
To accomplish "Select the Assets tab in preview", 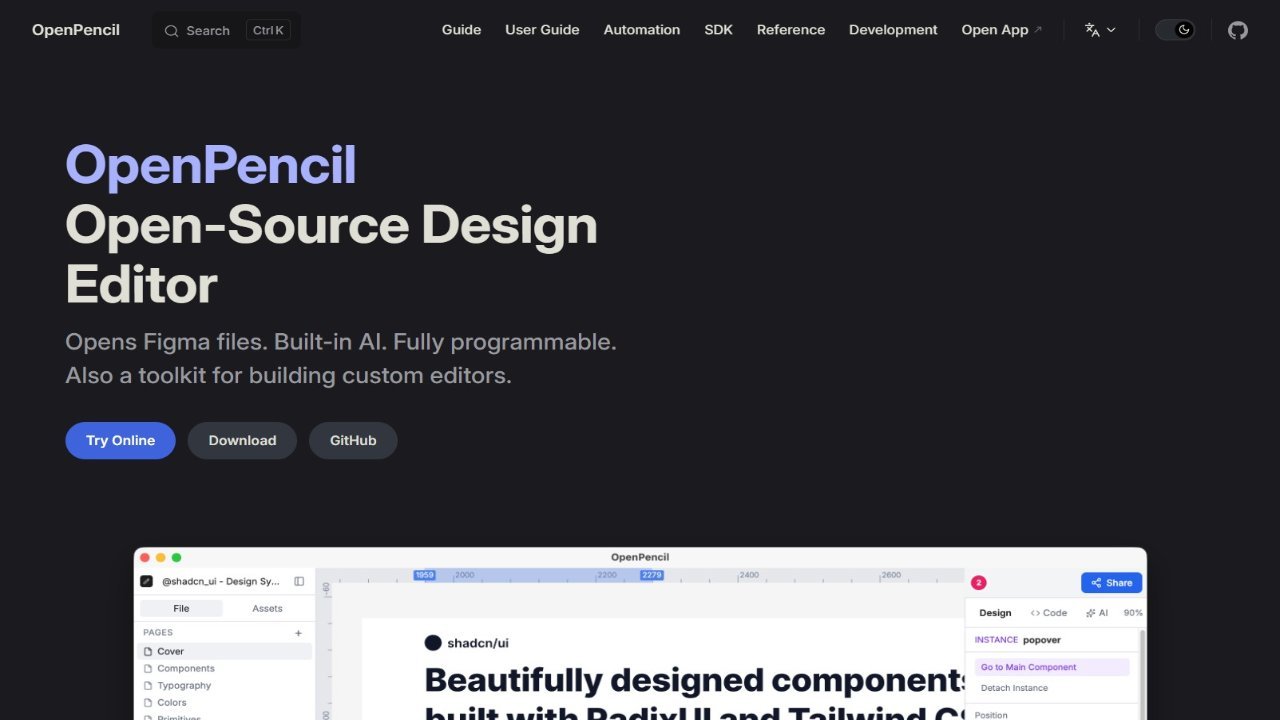I will [267, 608].
